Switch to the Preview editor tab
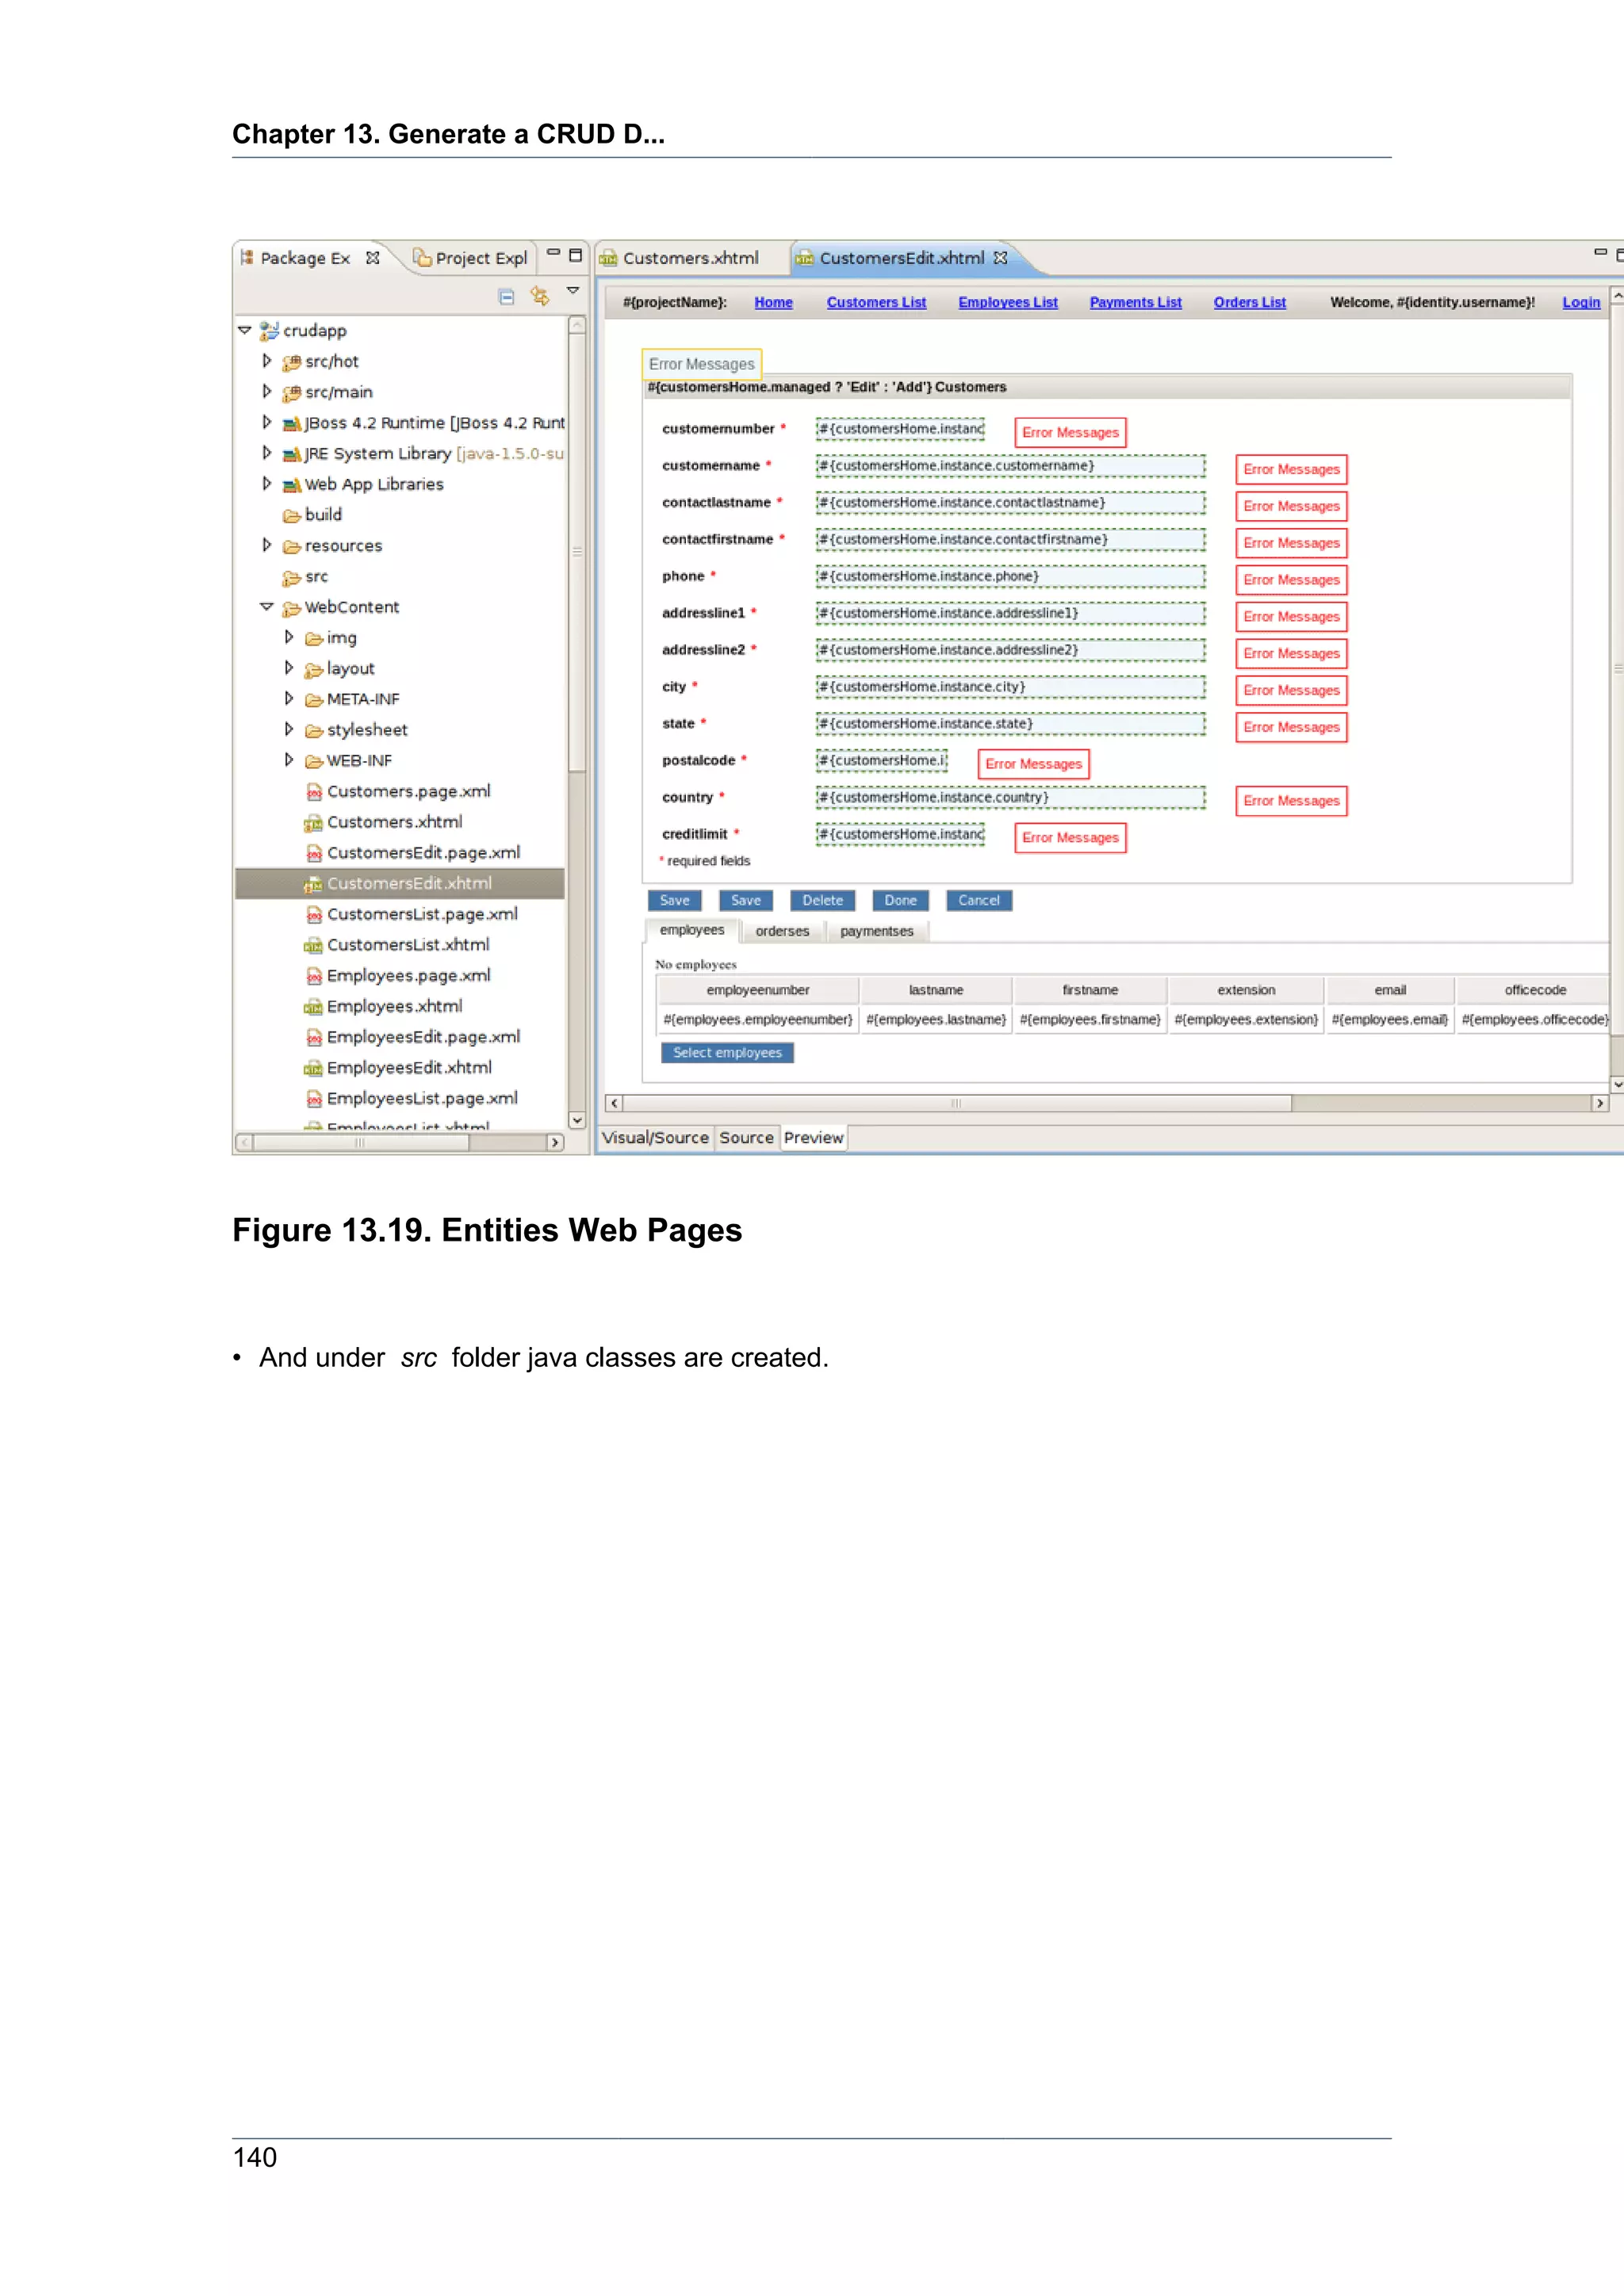1624x2296 pixels. click(x=813, y=1138)
